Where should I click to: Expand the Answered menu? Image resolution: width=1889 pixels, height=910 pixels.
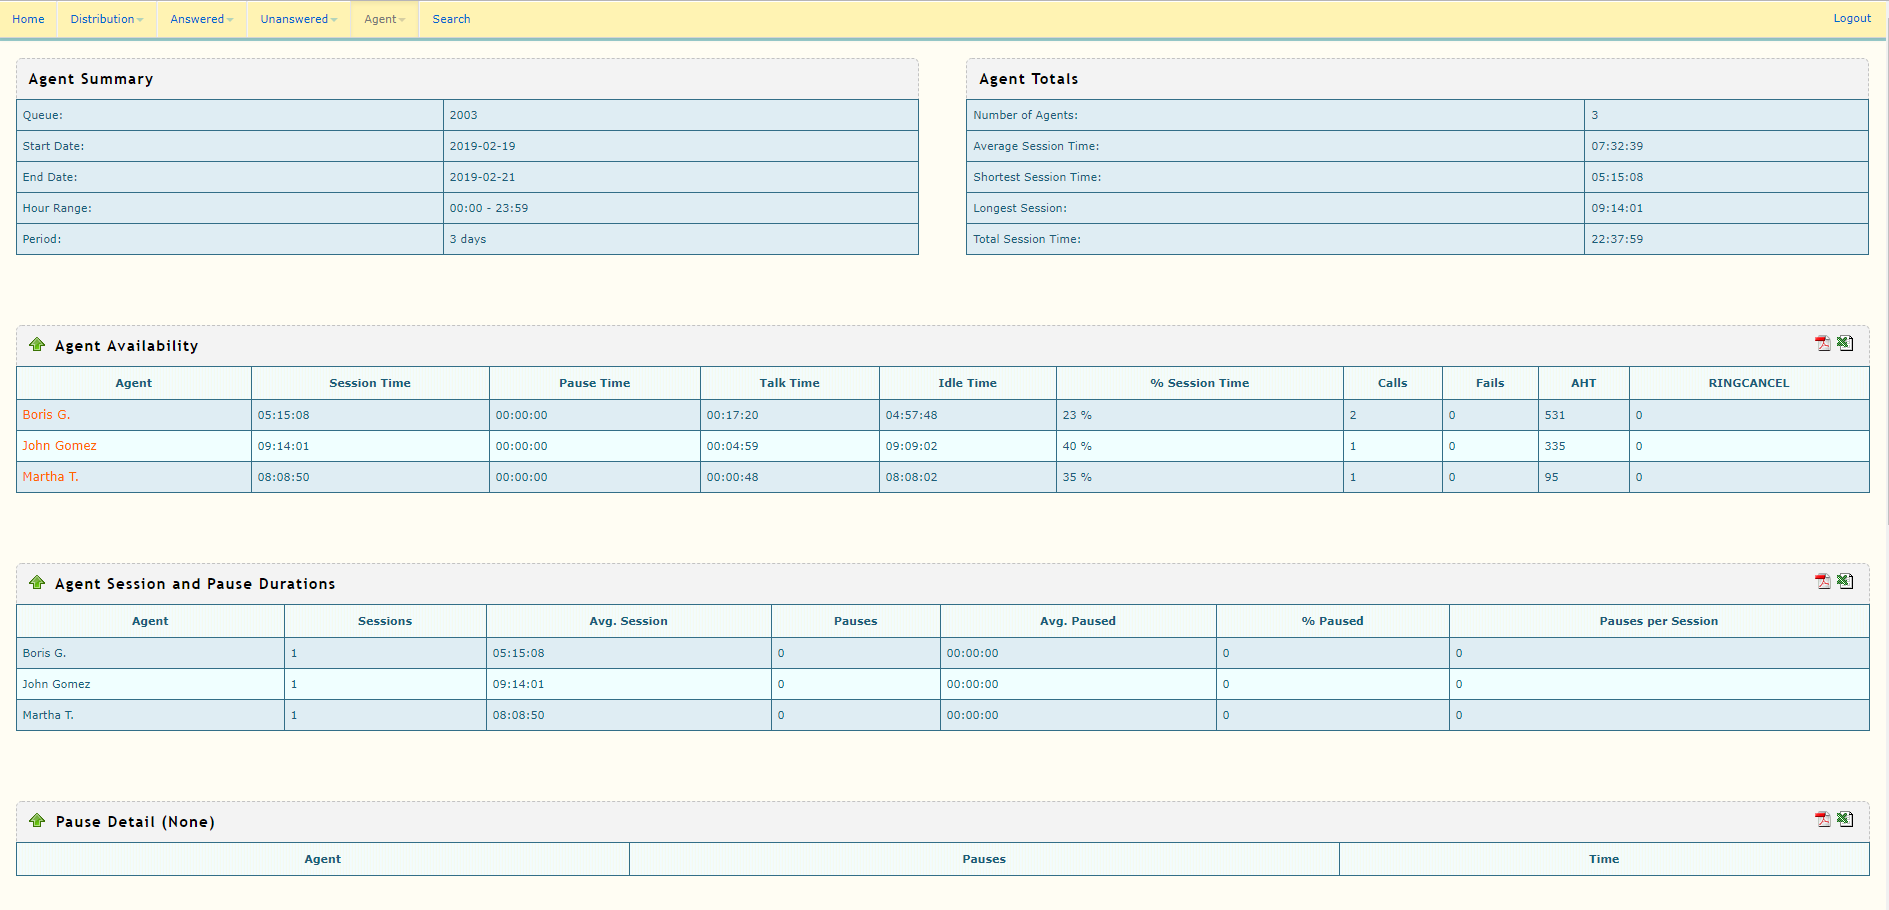pyautogui.click(x=201, y=19)
